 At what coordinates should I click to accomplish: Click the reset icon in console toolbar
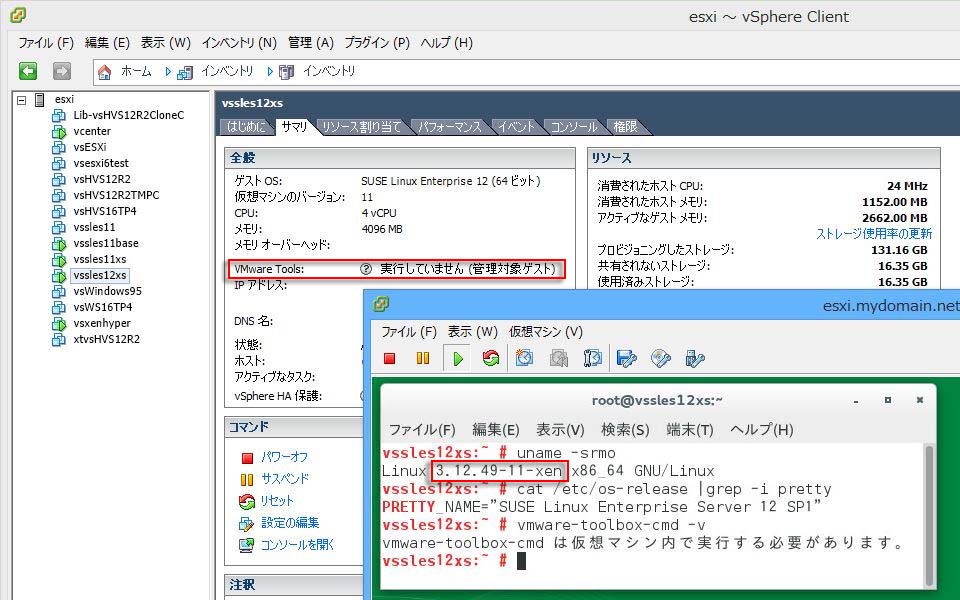coord(491,358)
